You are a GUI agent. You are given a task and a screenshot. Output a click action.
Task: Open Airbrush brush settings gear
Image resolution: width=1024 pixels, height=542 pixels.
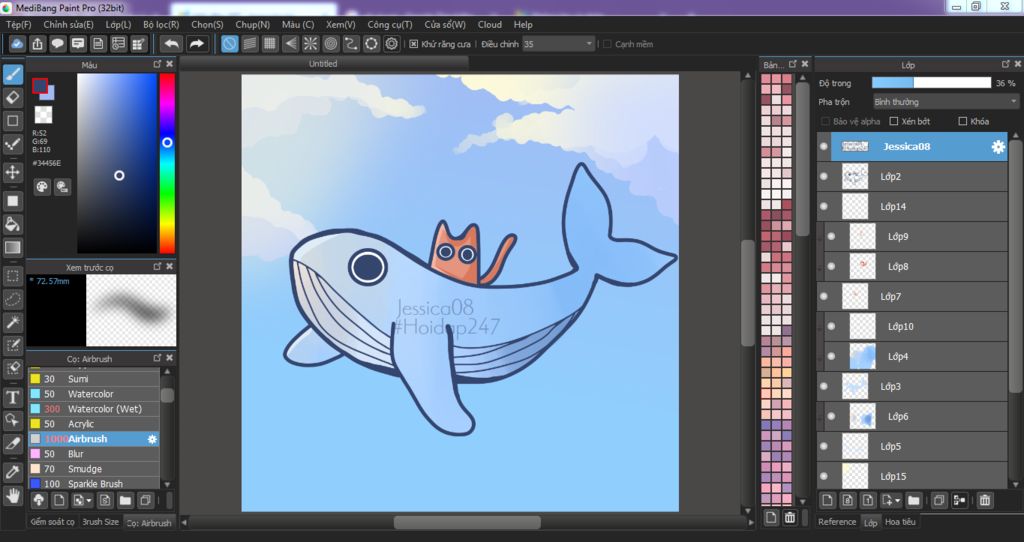pos(152,439)
